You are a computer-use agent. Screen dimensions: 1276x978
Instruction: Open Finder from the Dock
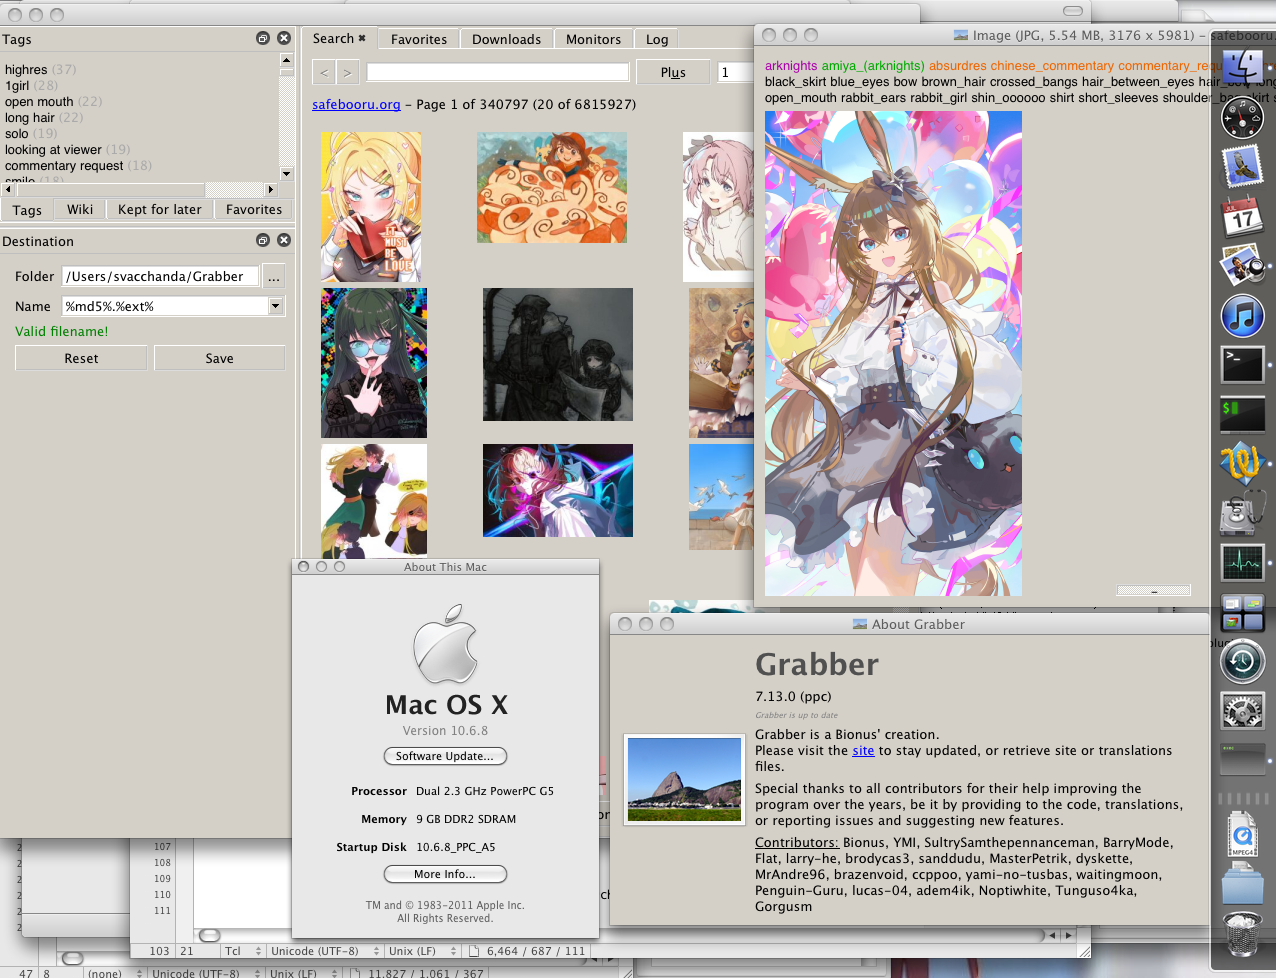click(x=1243, y=68)
